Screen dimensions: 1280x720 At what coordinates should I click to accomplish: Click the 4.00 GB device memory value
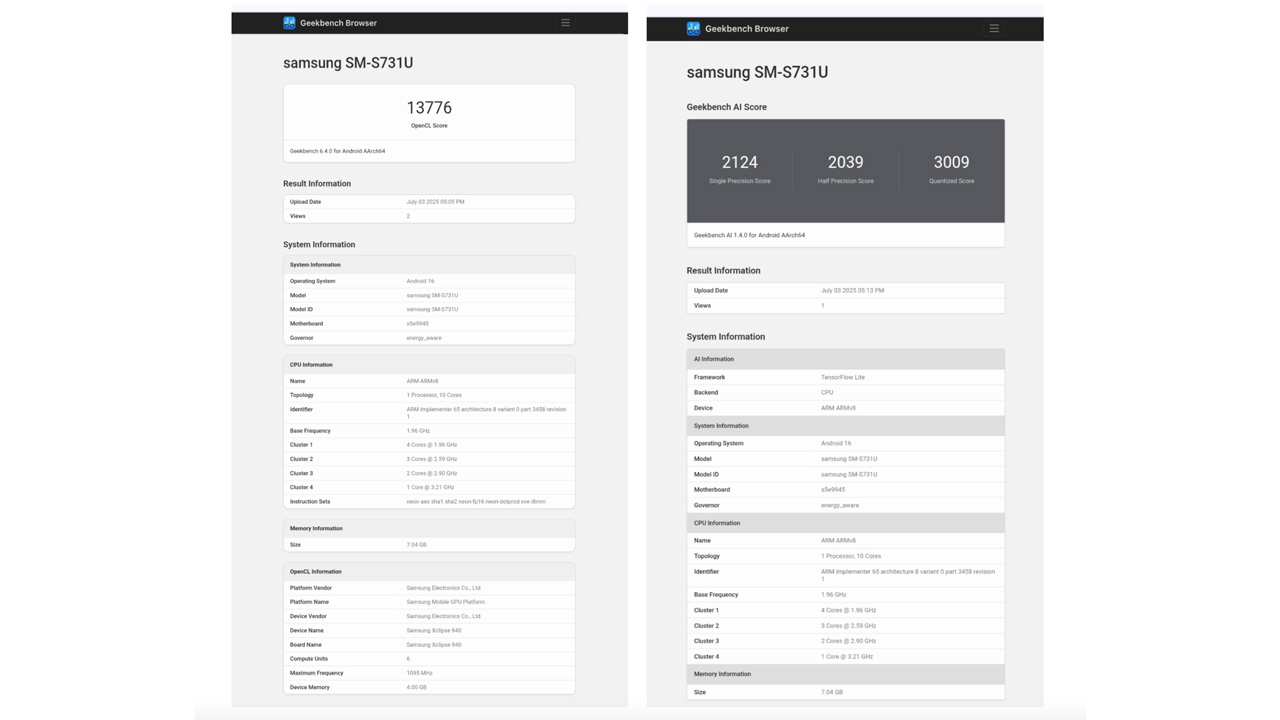[416, 687]
